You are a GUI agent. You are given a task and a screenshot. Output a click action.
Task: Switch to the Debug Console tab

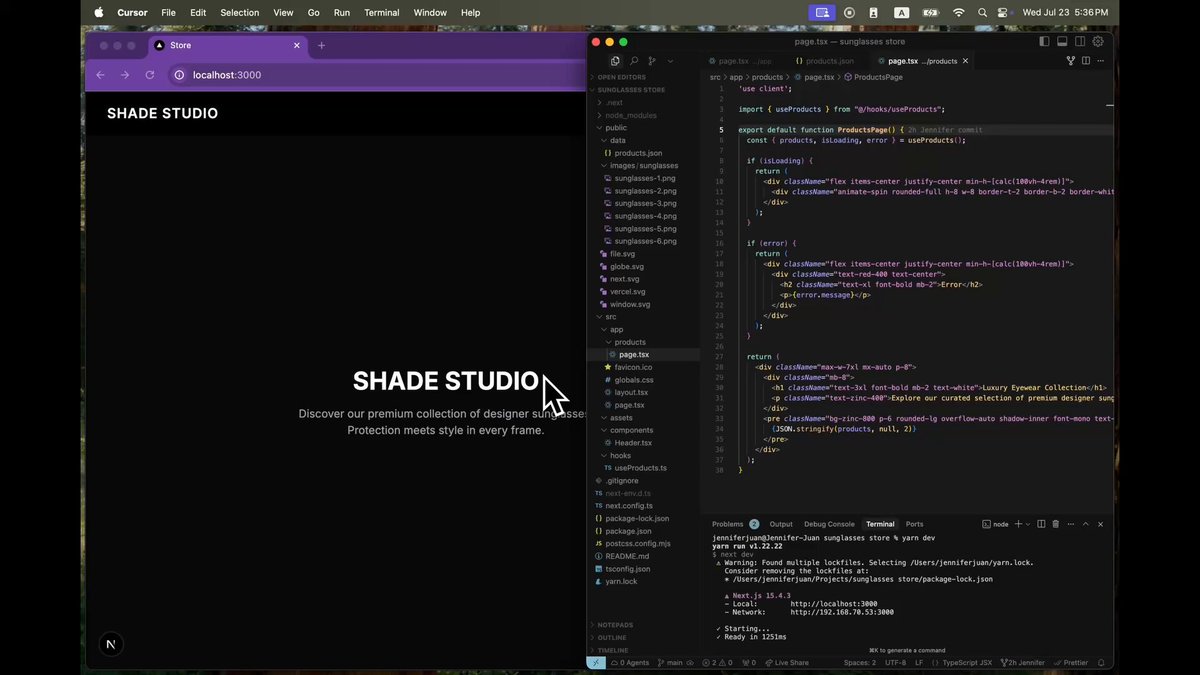[x=829, y=524]
